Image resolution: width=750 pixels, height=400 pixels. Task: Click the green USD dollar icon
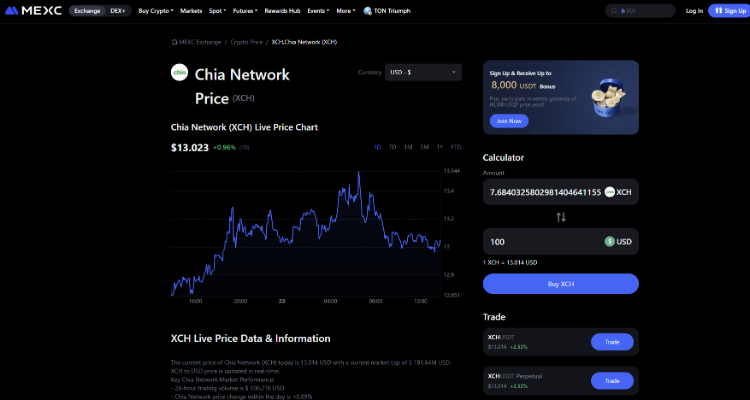(x=609, y=242)
